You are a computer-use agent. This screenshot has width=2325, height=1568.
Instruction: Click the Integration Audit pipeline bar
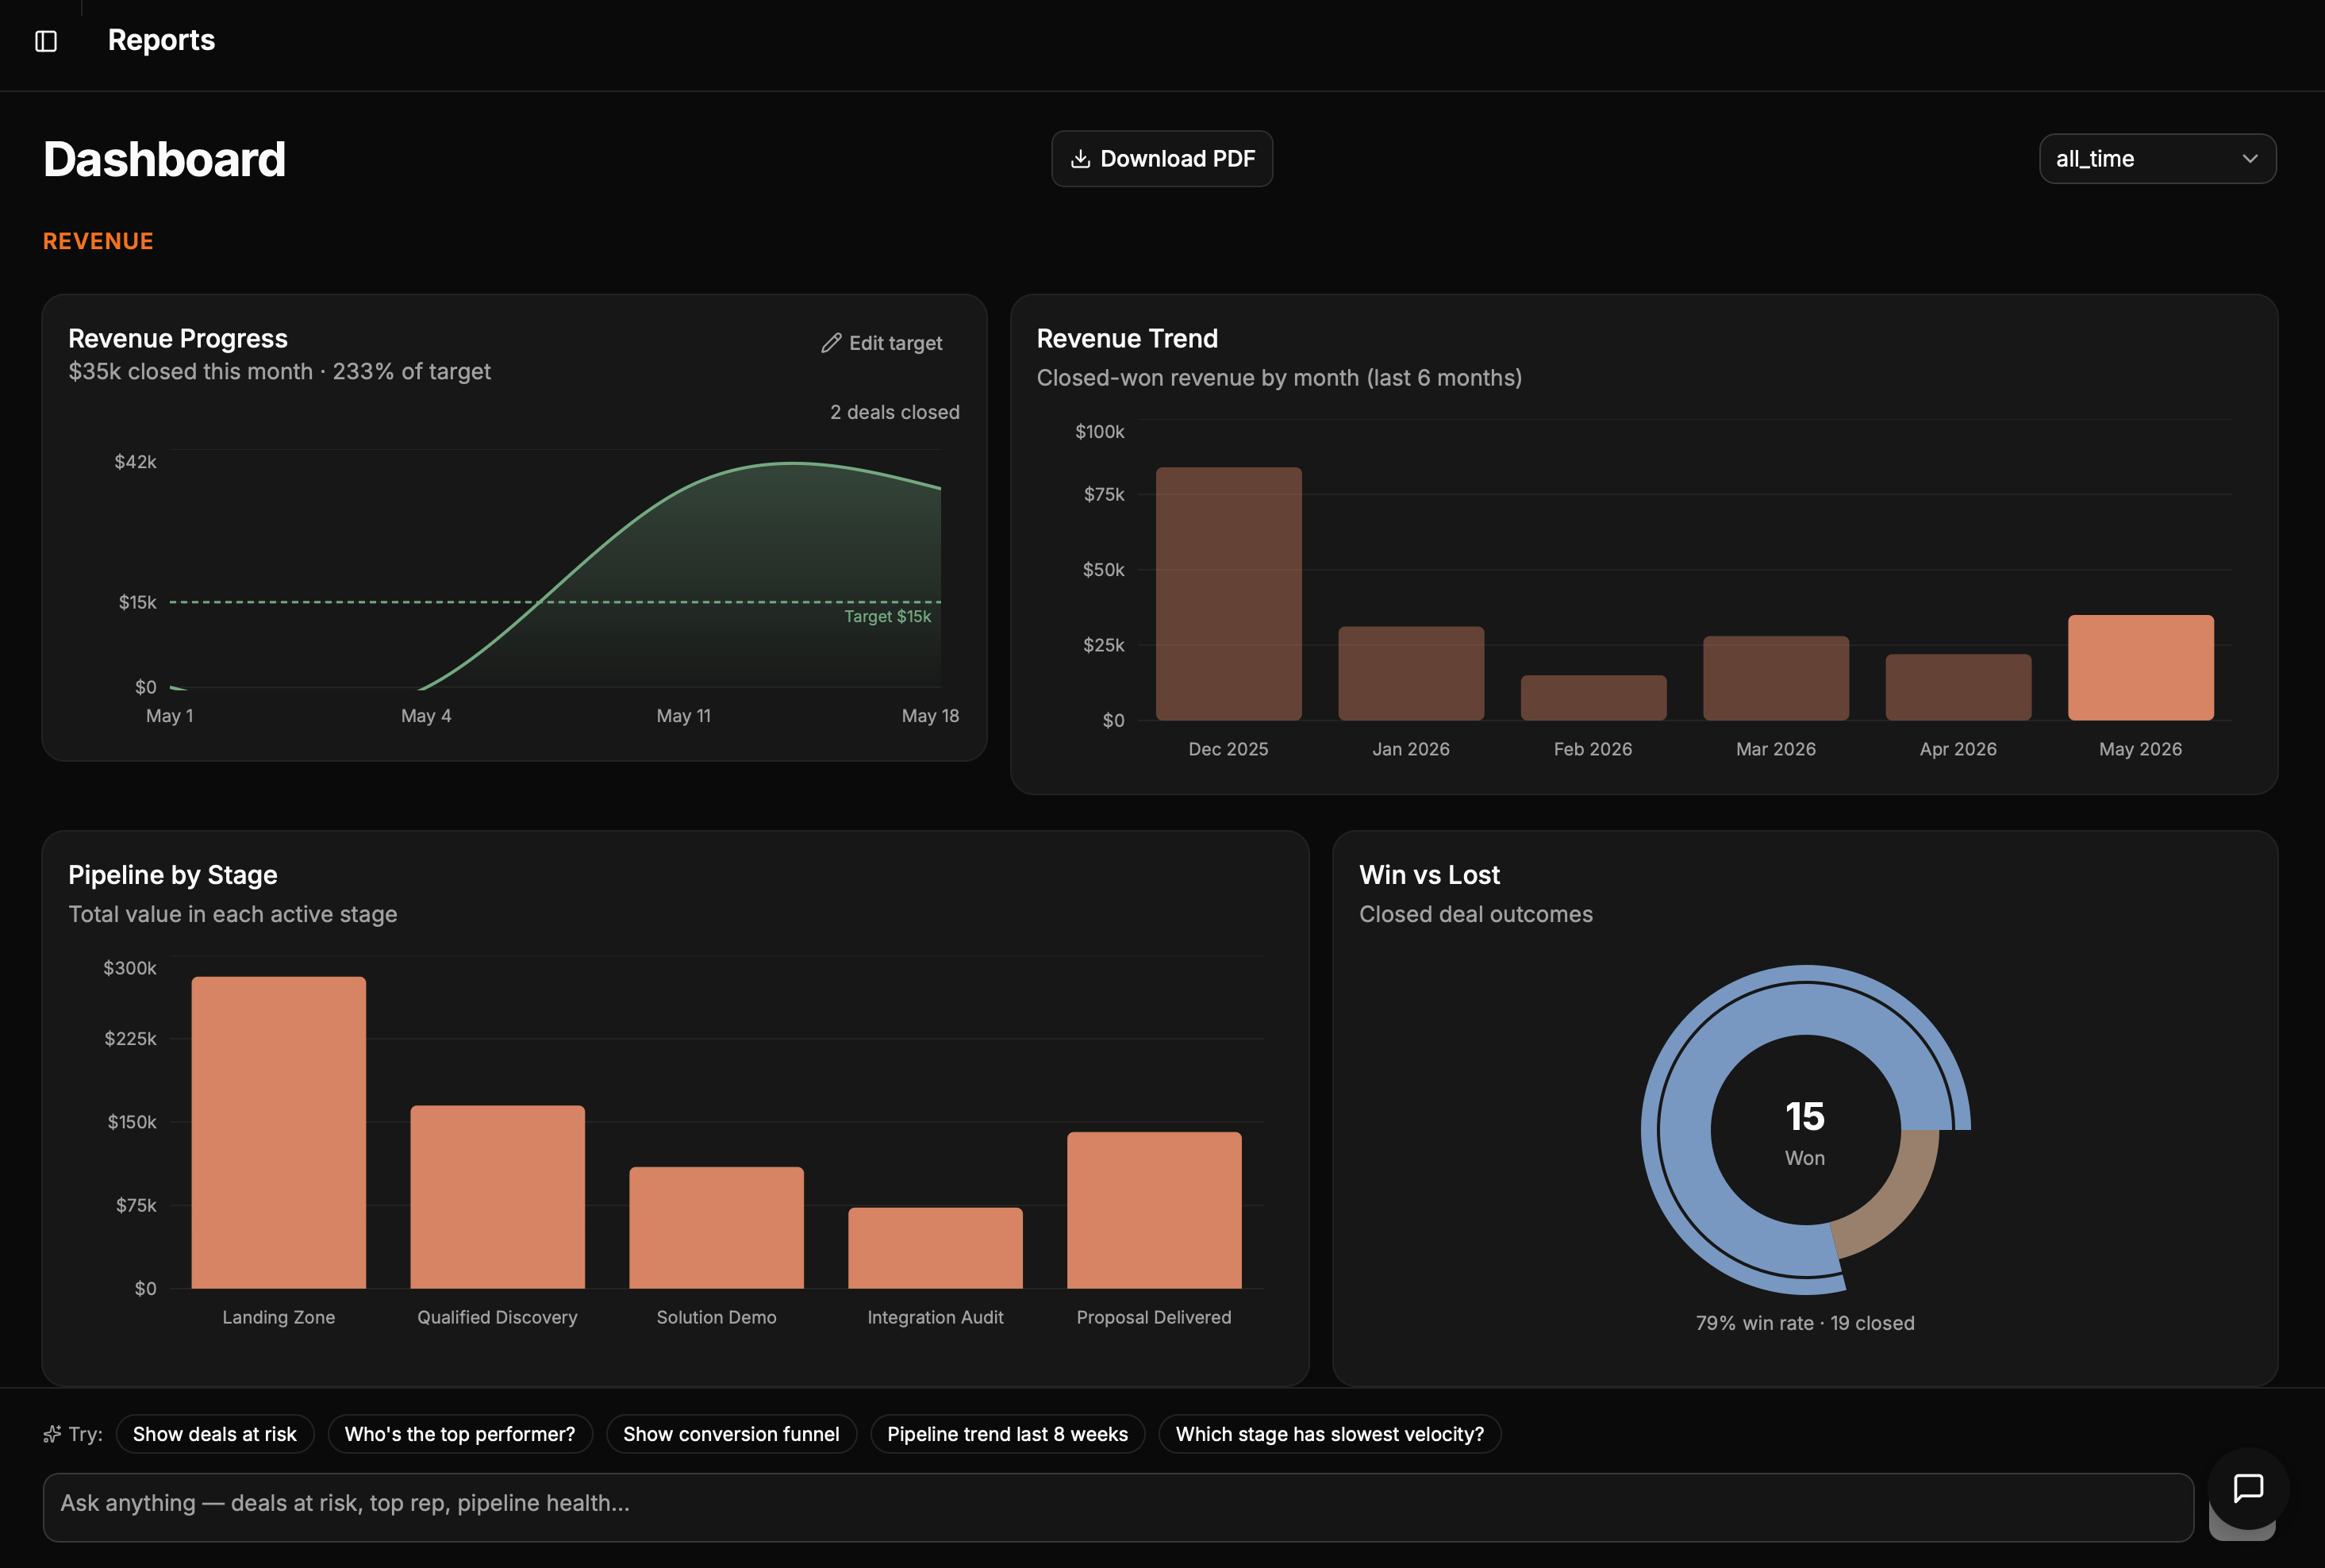(935, 1248)
